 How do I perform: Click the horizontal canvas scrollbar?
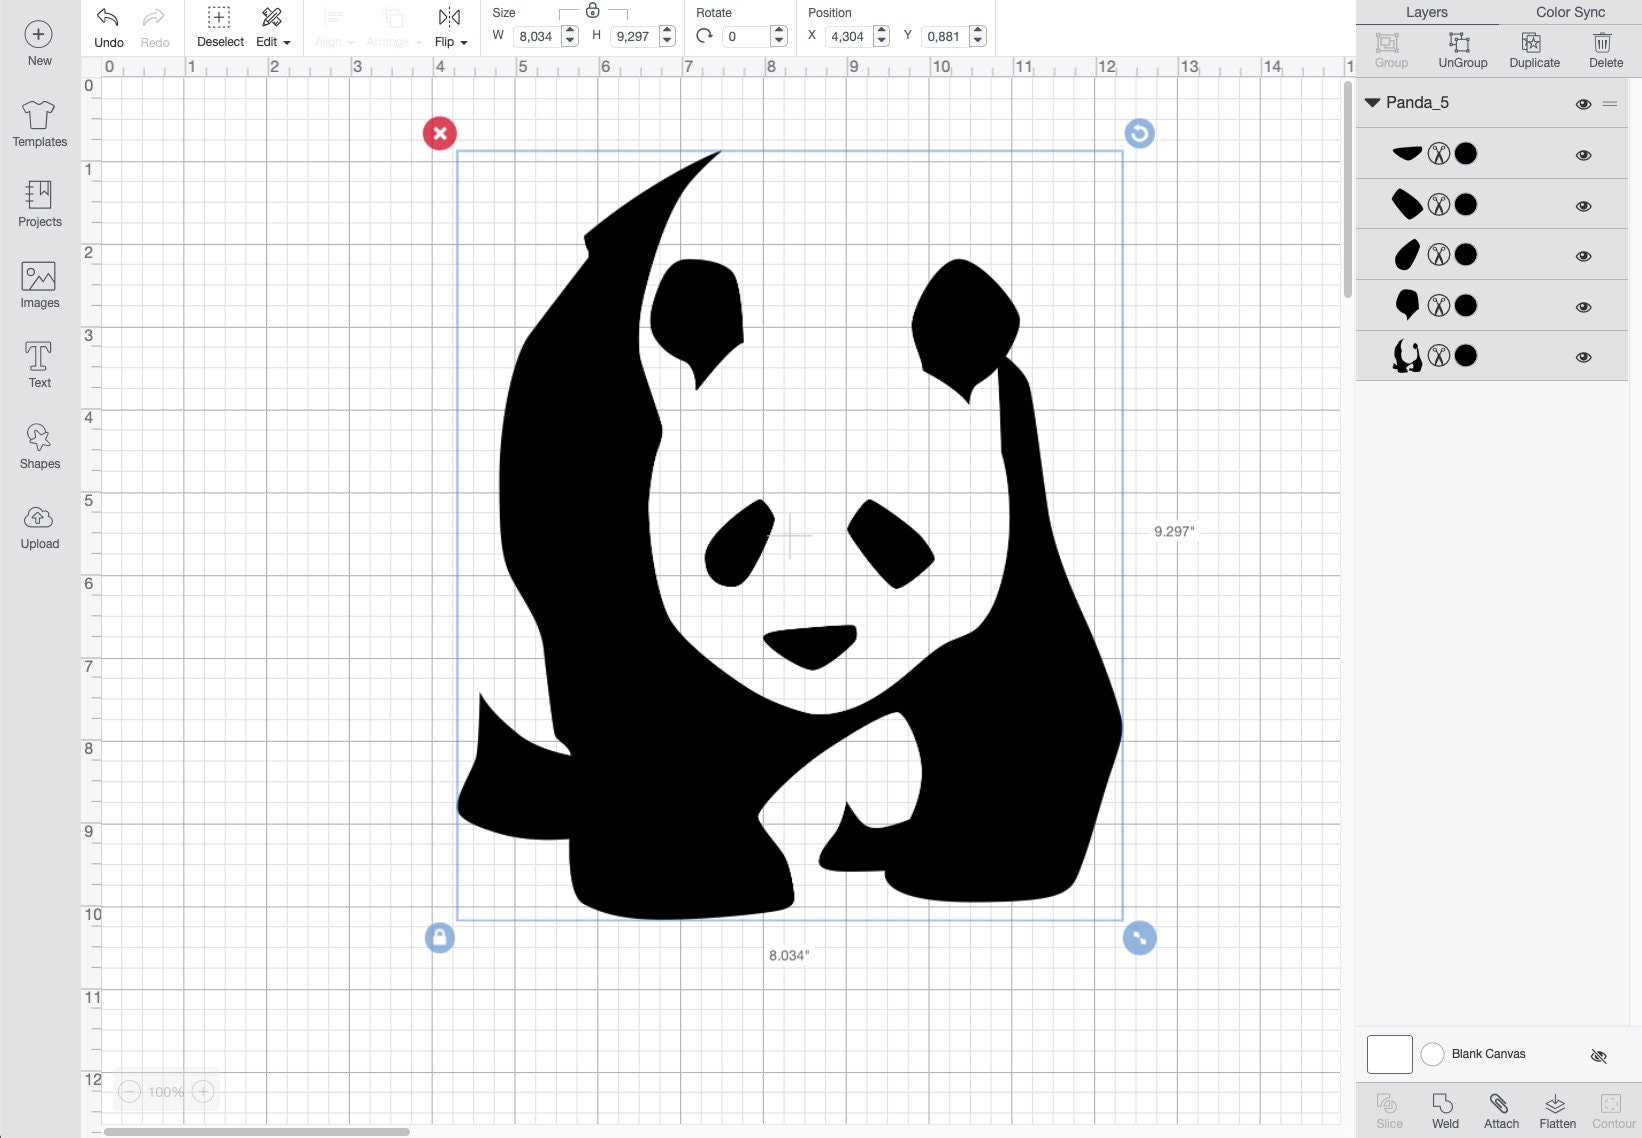tap(256, 1132)
